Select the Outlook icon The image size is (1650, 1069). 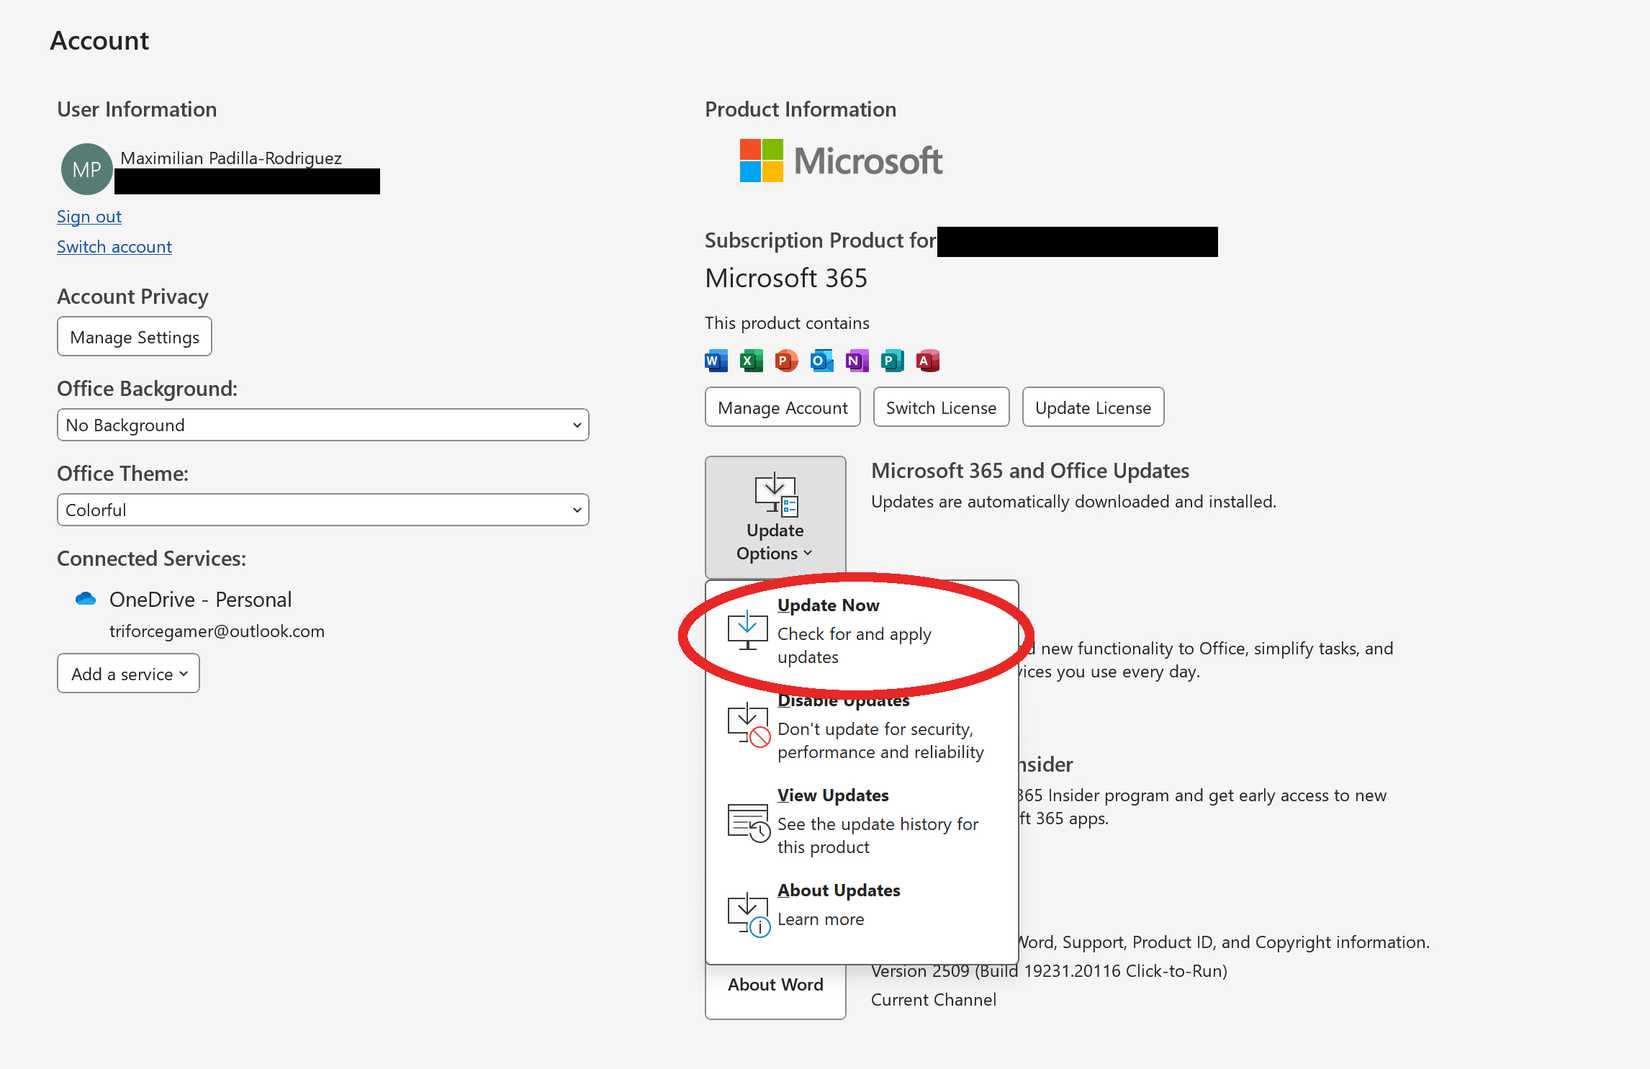[x=821, y=360]
